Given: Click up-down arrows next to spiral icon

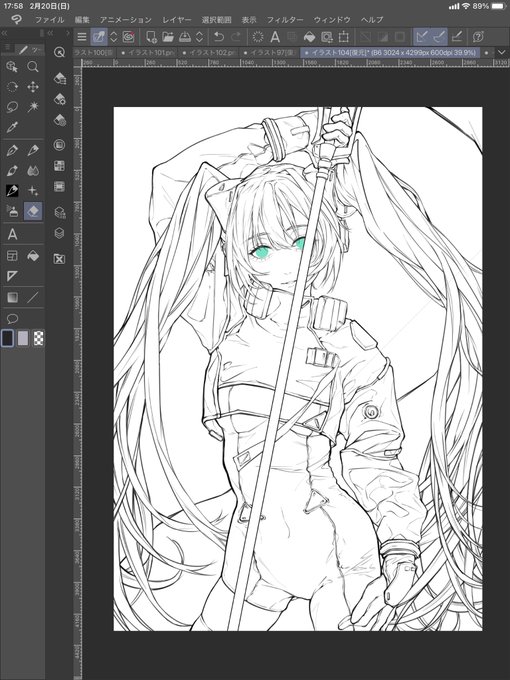Looking at the screenshot, I should (113, 37).
